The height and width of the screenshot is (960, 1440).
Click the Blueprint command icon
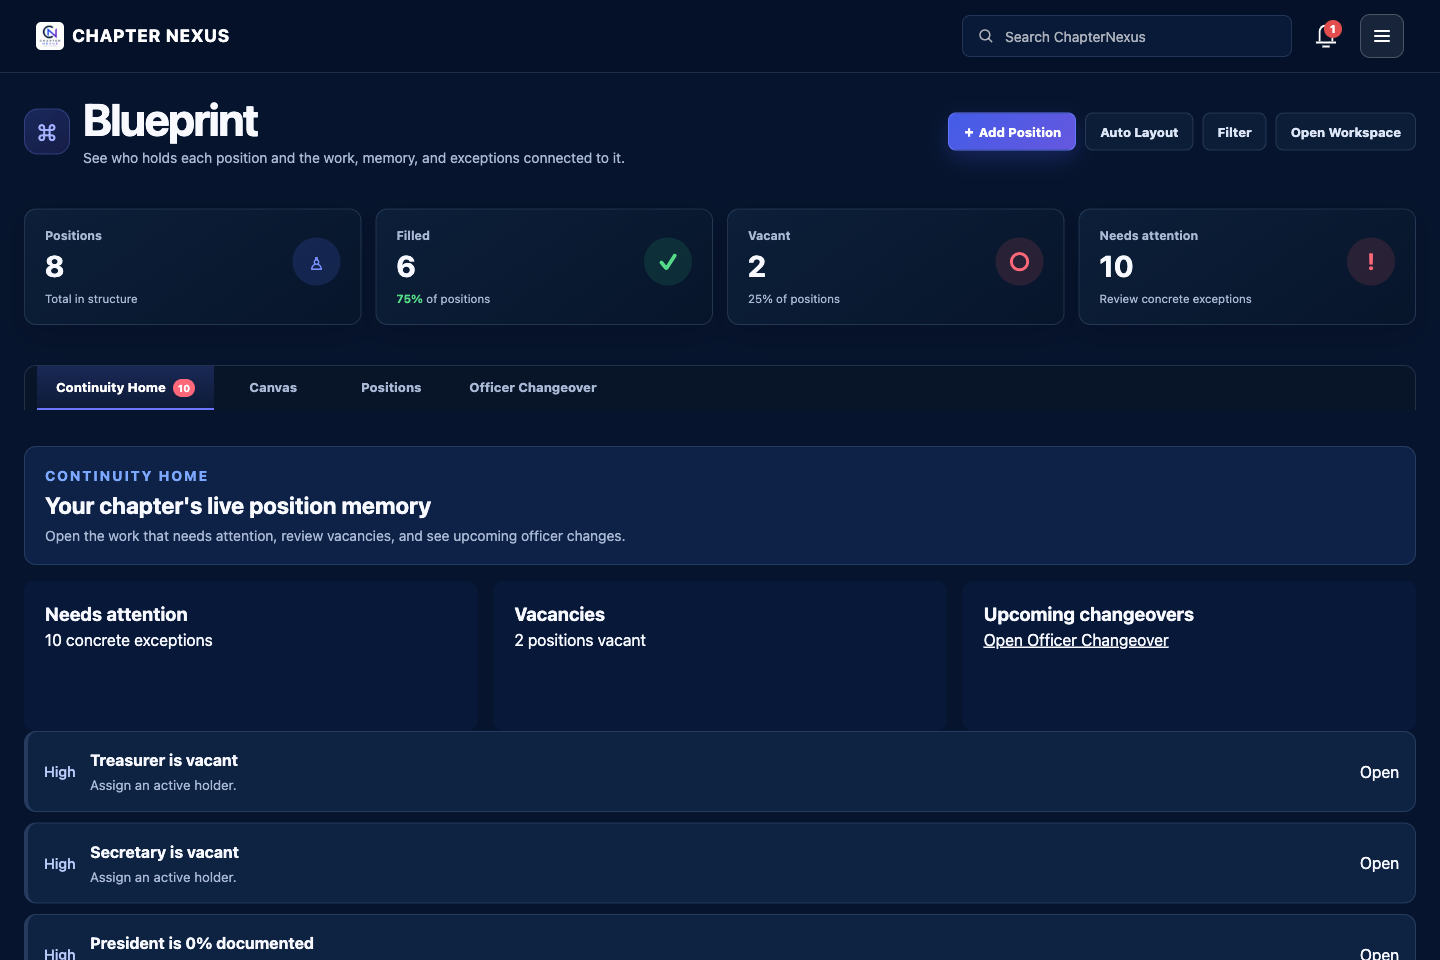point(47,132)
